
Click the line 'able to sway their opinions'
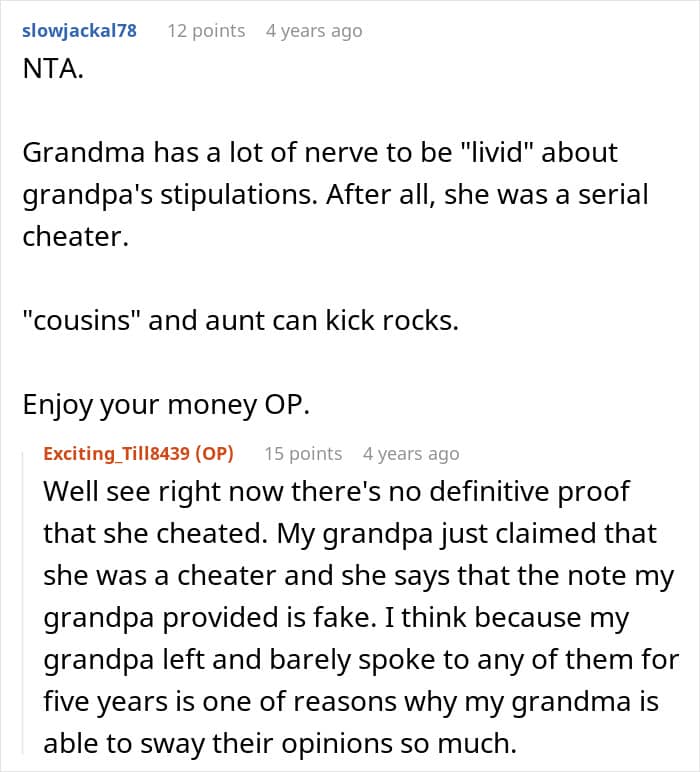tap(280, 744)
